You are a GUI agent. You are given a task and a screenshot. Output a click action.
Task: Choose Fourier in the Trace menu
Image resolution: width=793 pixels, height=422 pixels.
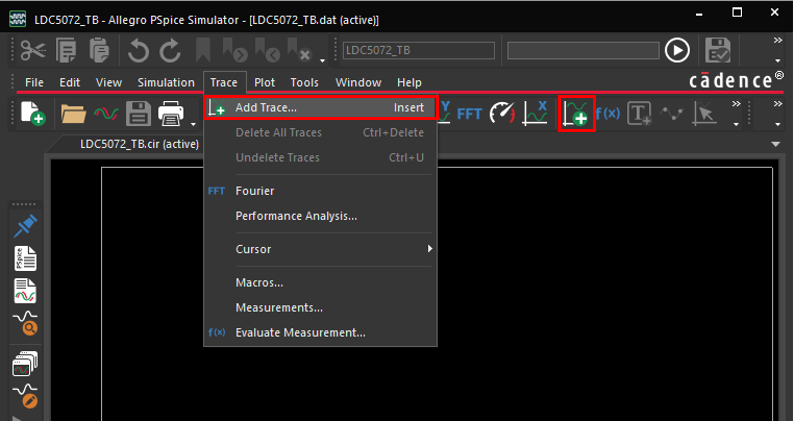(254, 190)
